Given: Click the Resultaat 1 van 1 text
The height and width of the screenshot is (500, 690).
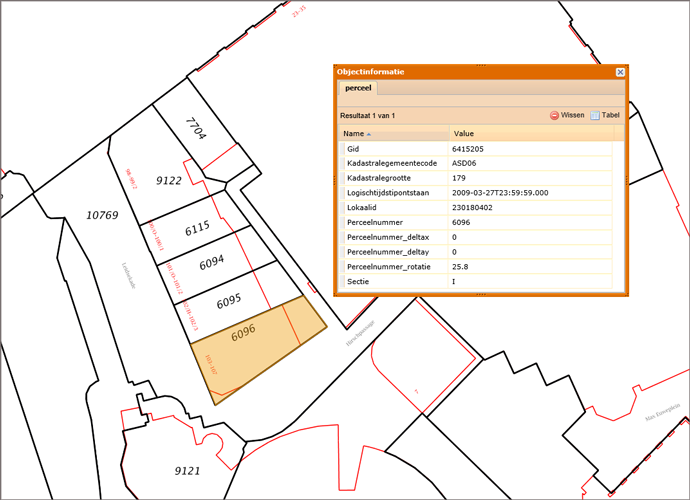Looking at the screenshot, I should (x=367, y=116).
